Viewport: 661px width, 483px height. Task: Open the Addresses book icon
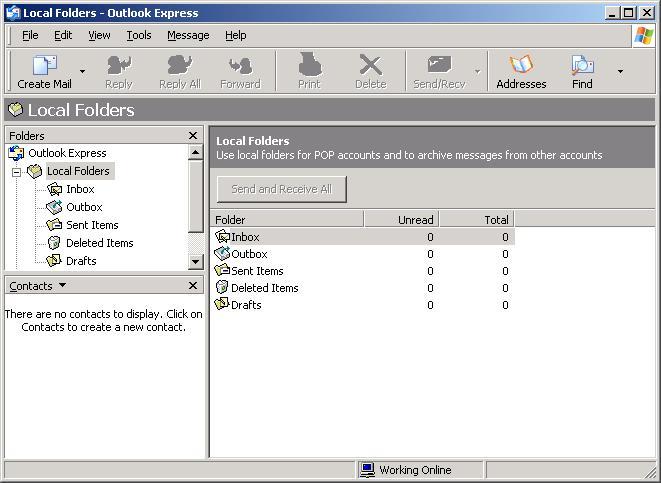coord(521,64)
